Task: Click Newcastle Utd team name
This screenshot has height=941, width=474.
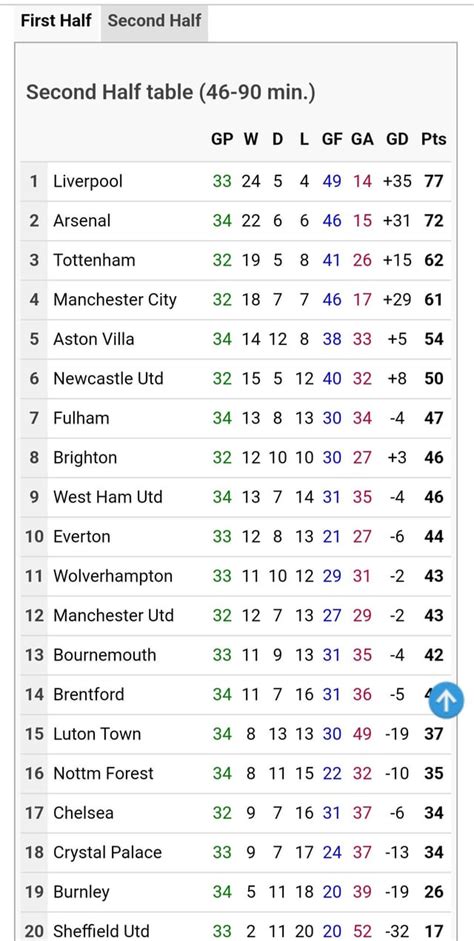Action: (x=108, y=378)
